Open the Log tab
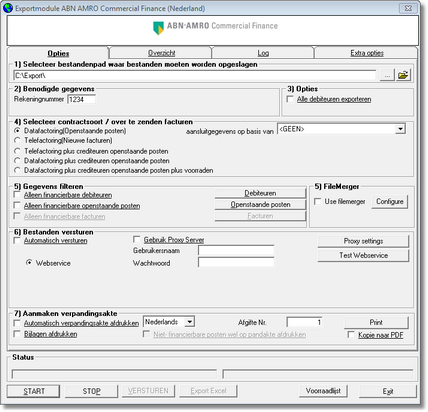Image resolution: width=428 pixels, height=412 pixels. 263,53
